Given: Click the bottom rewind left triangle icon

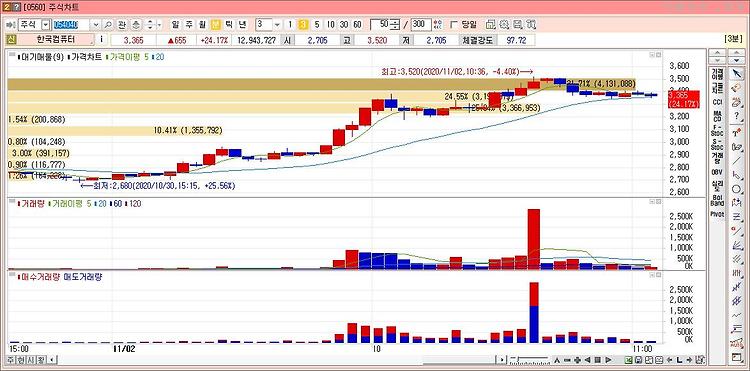Looking at the screenshot, I should [x=587, y=360].
